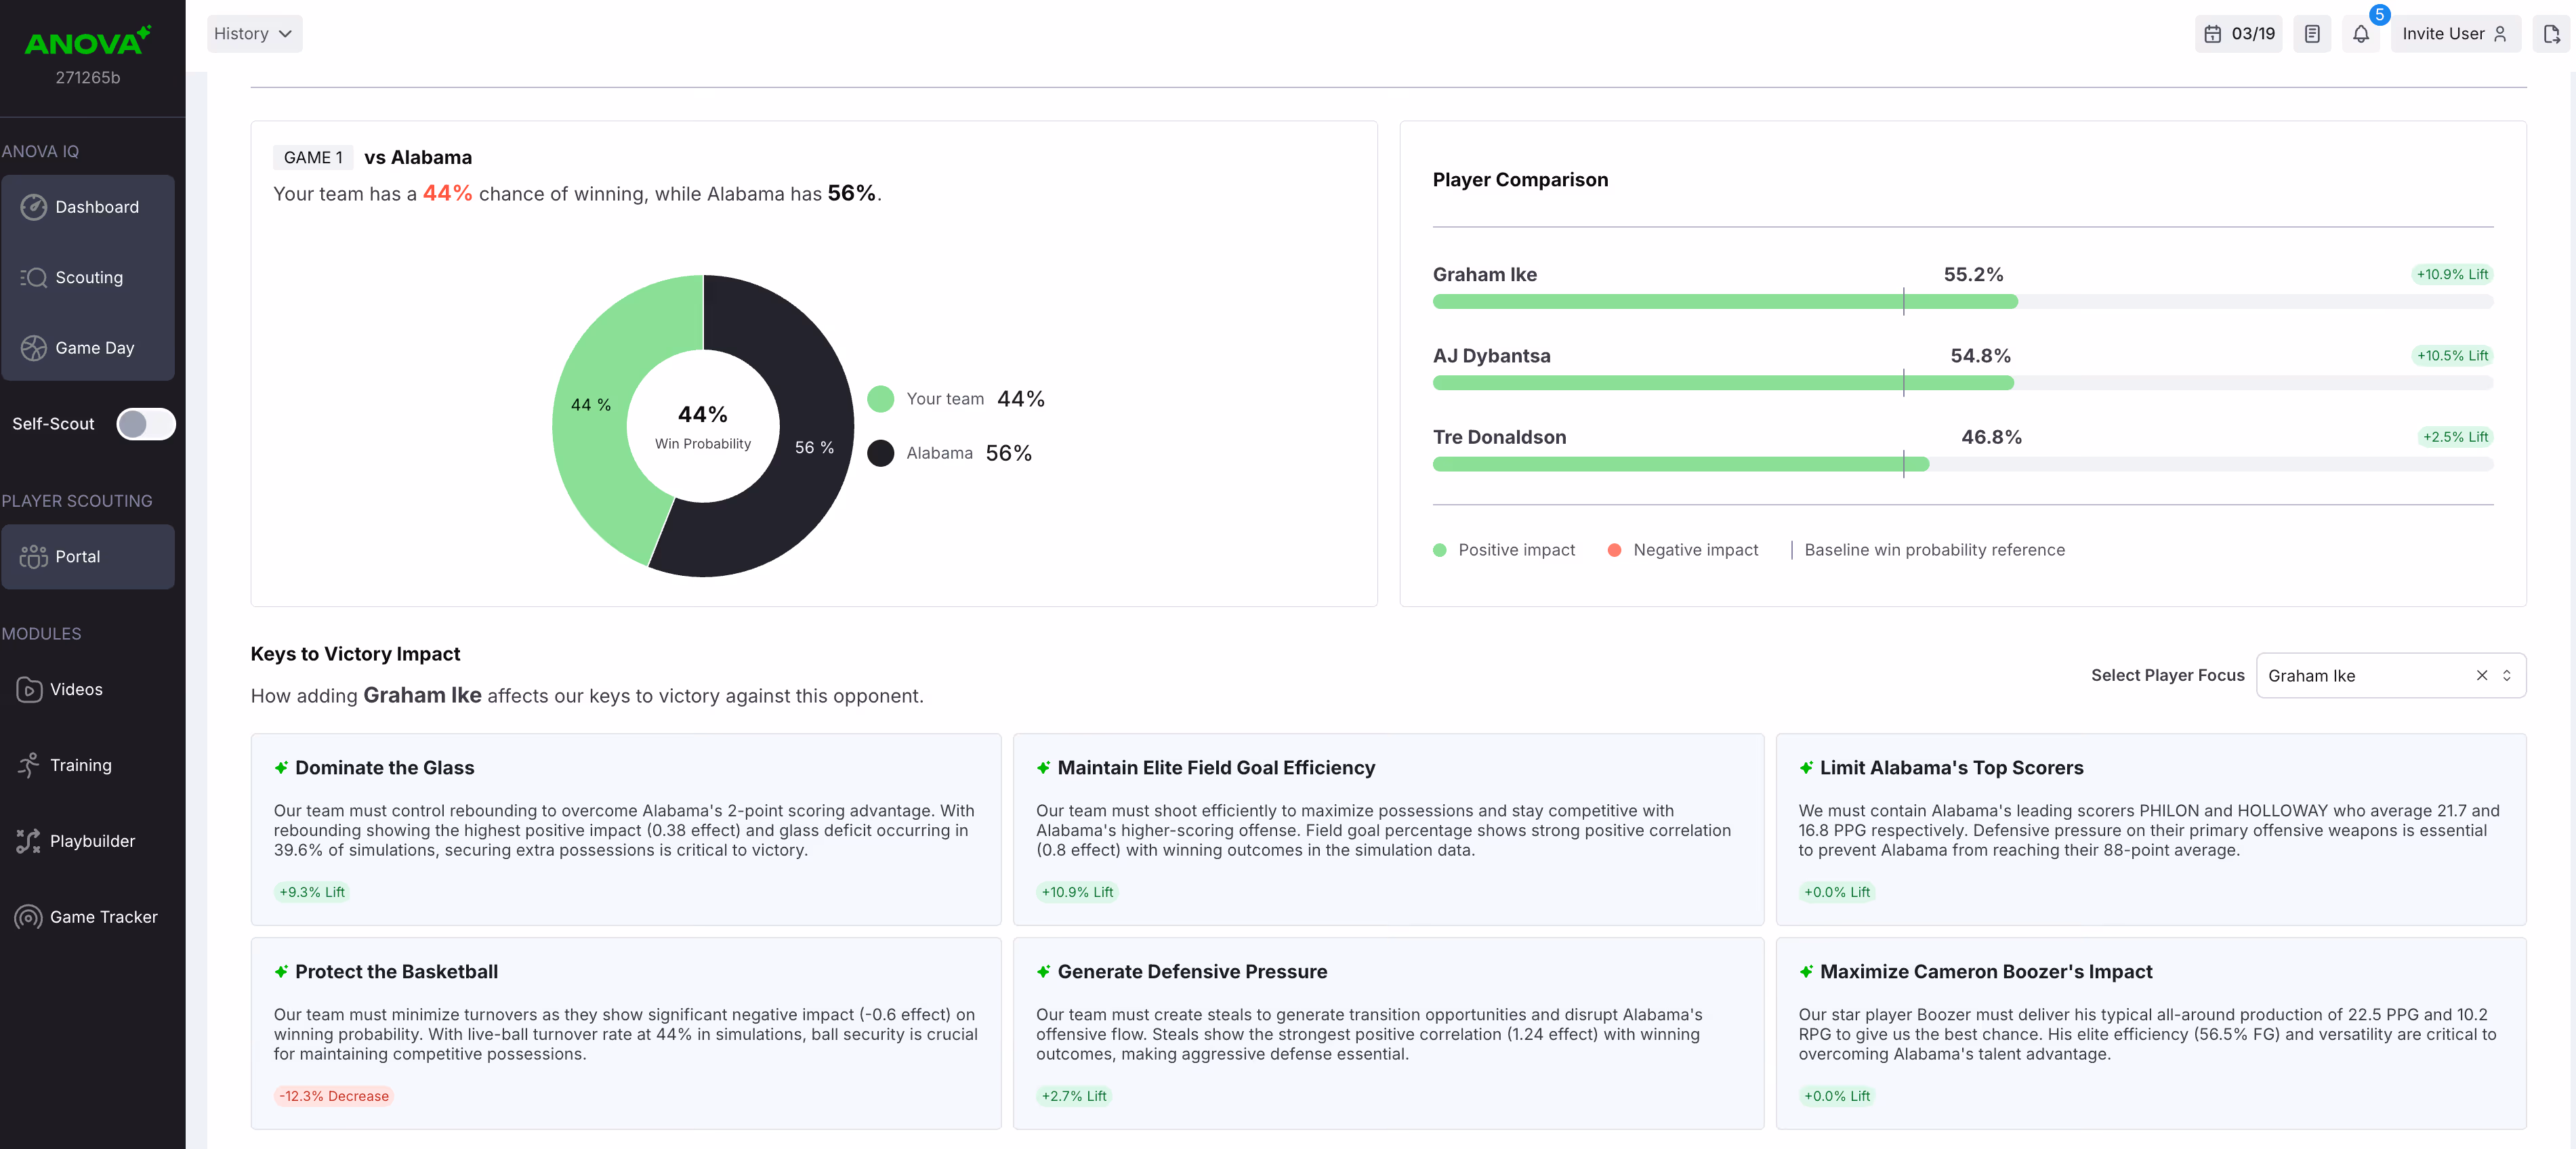This screenshot has width=2576, height=1149.
Task: Open the Playbuilder module
Action: (x=91, y=841)
